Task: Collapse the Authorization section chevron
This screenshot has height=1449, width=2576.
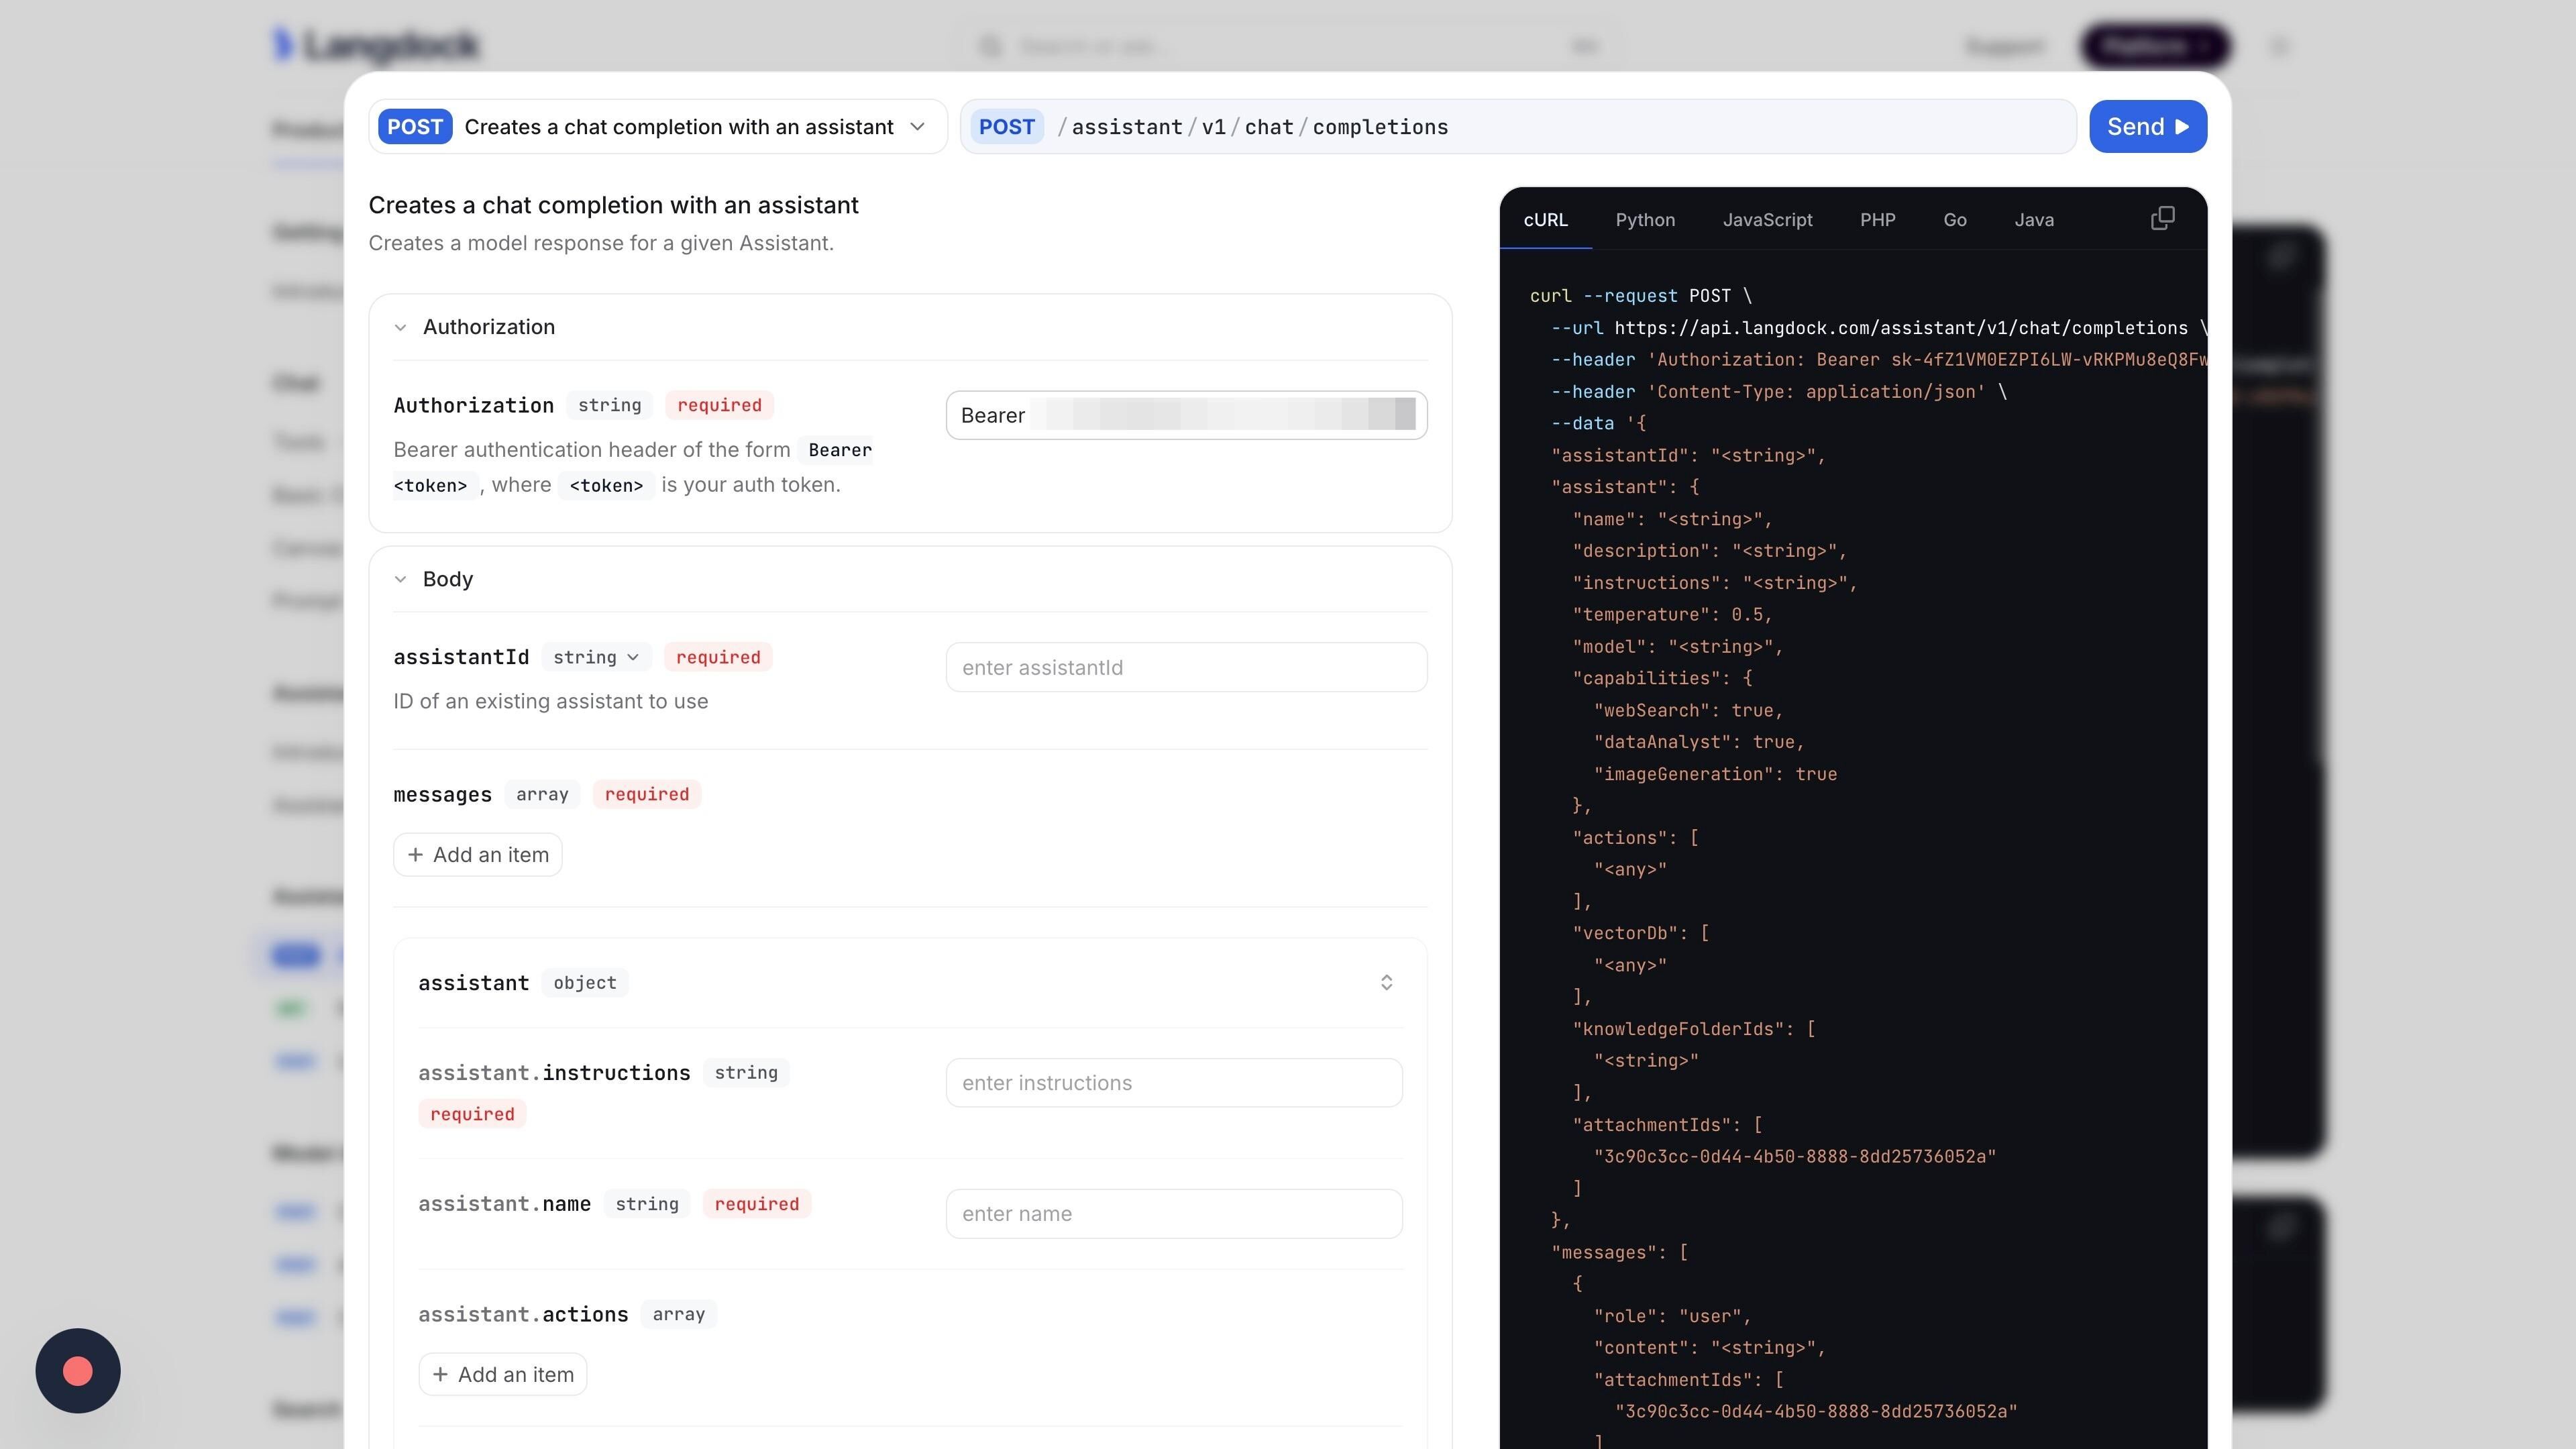Action: point(400,327)
